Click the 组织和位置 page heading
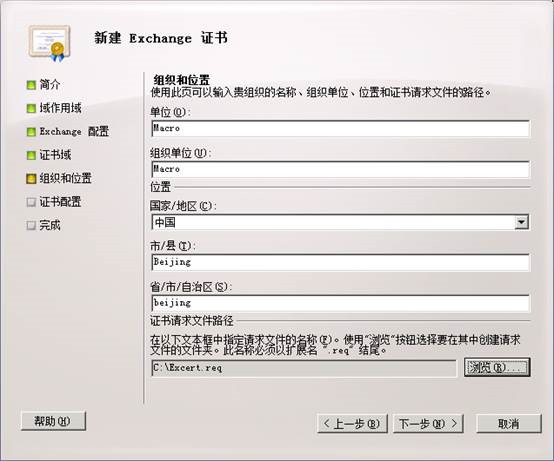554x461 pixels. (x=182, y=79)
